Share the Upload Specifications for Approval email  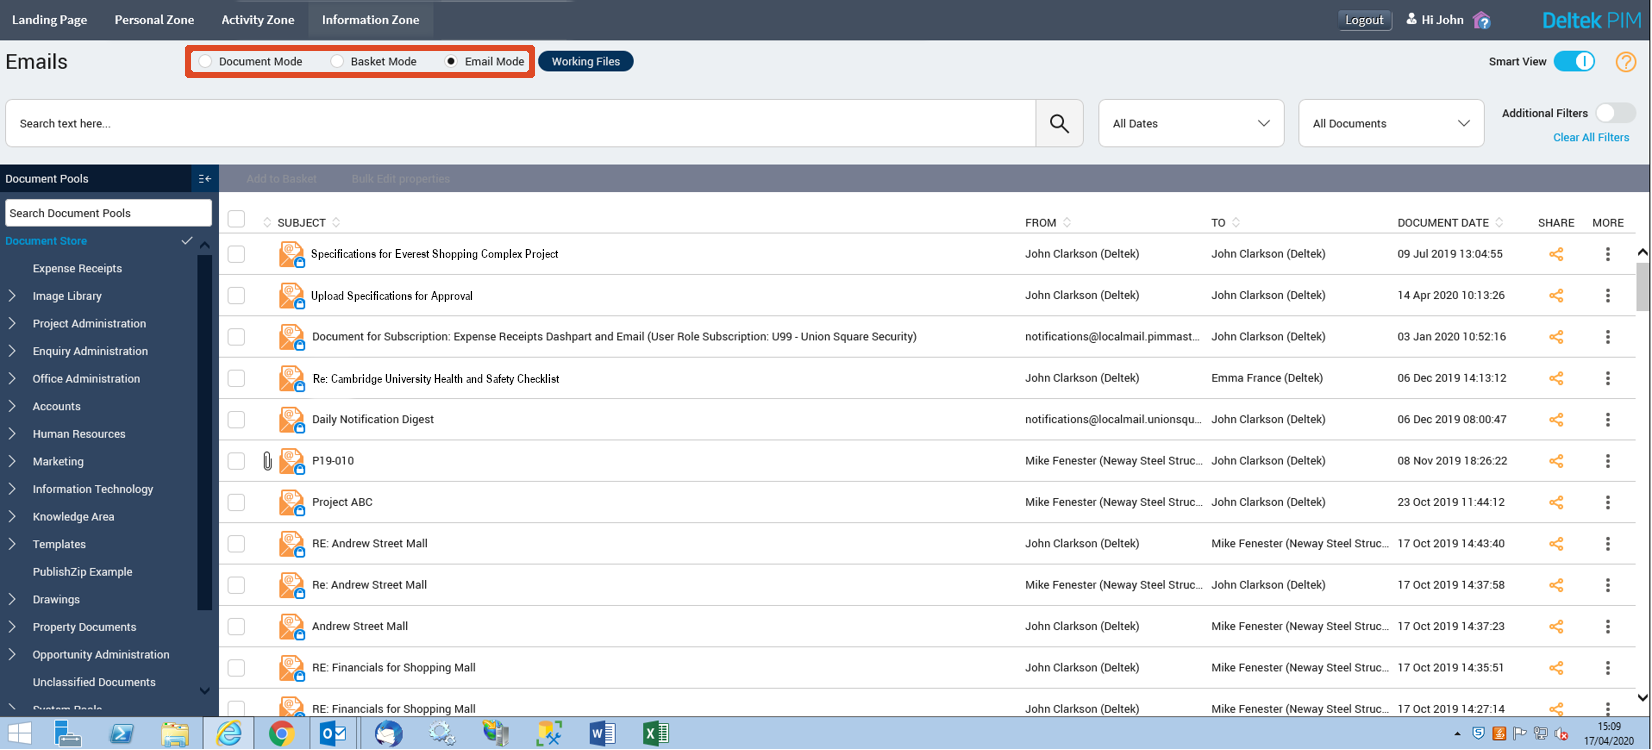[1556, 296]
